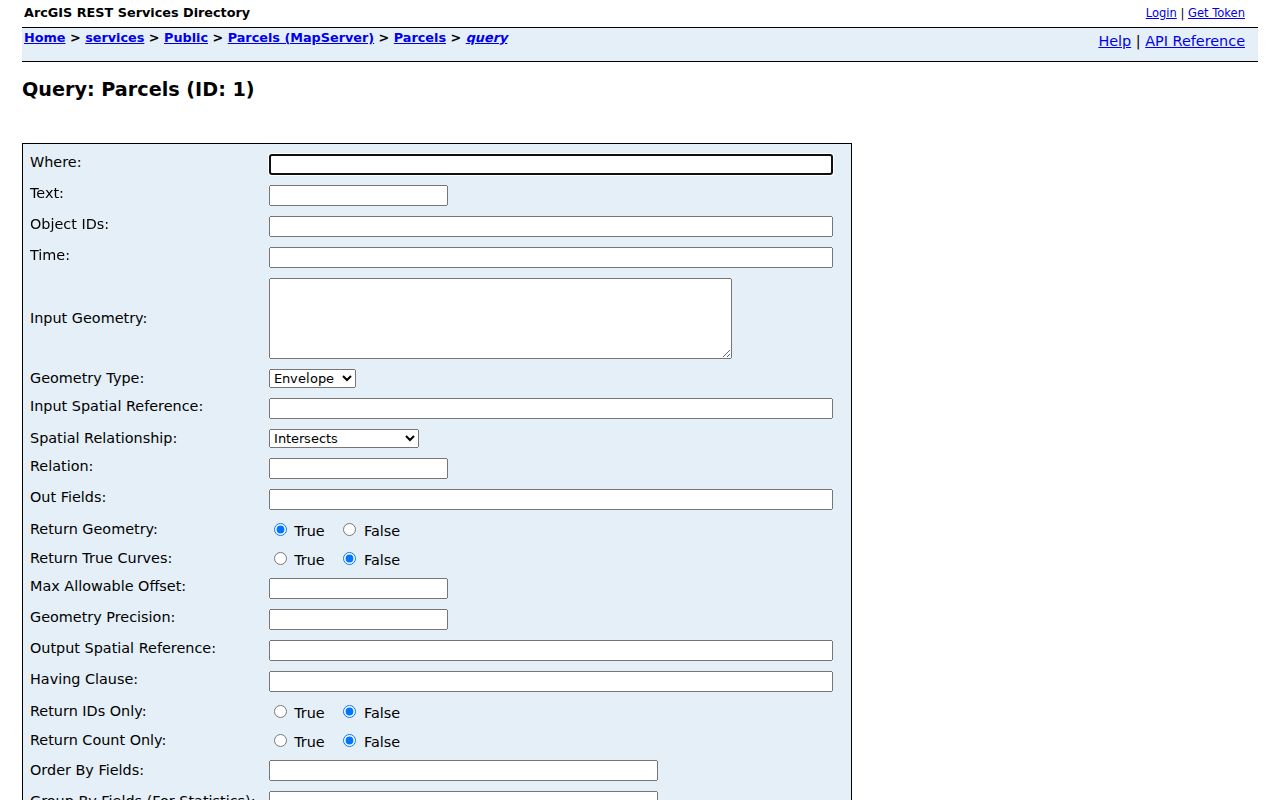Focus the Geometry Precision field

(x=358, y=619)
